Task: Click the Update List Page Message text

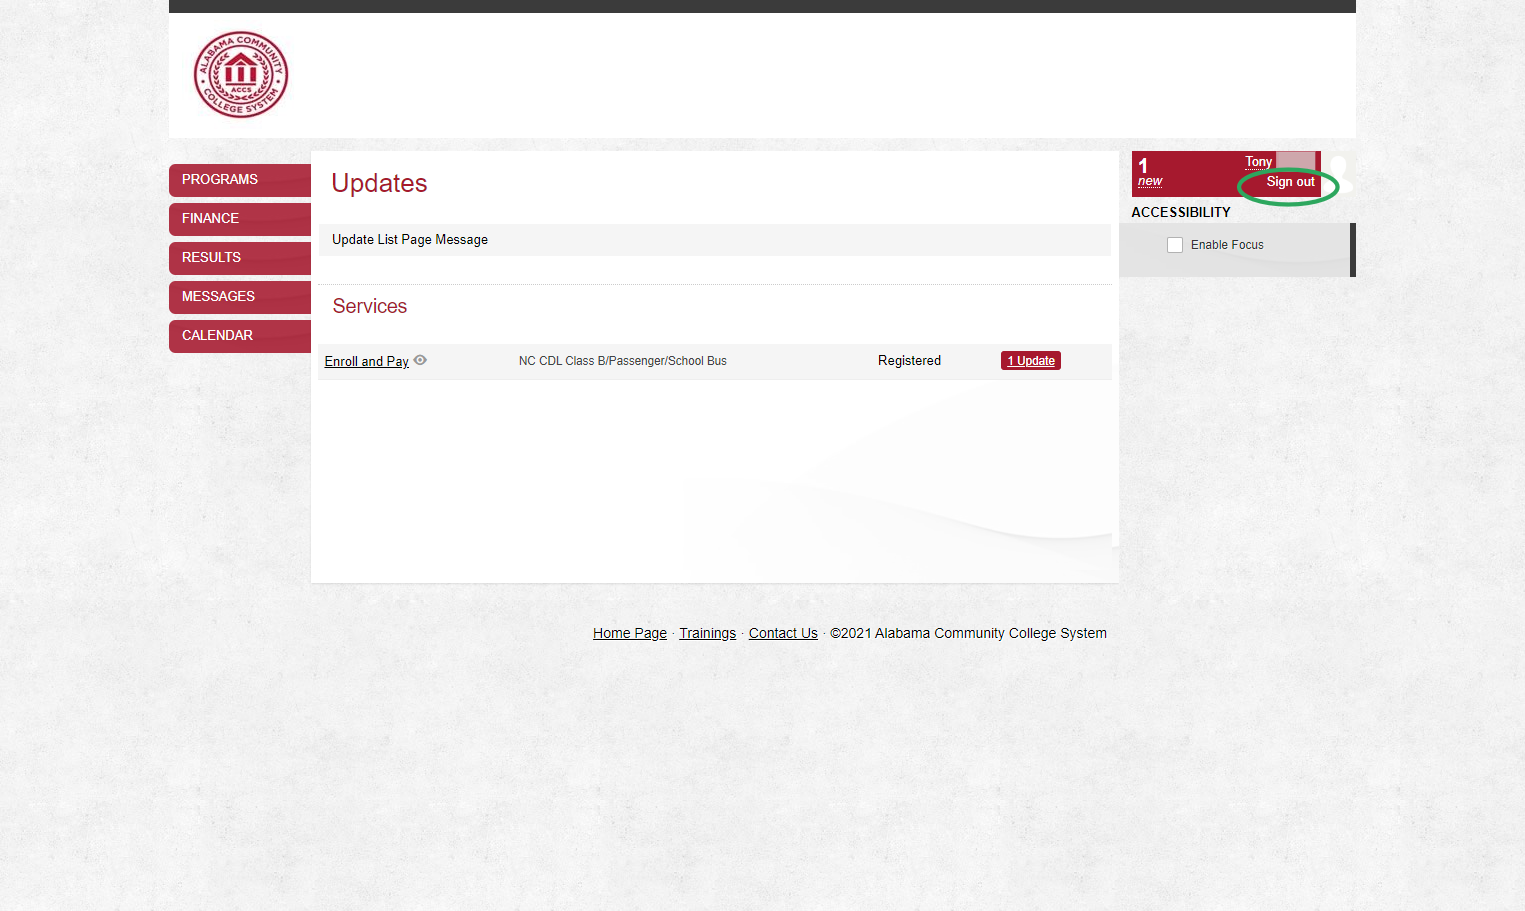Action: (x=410, y=240)
